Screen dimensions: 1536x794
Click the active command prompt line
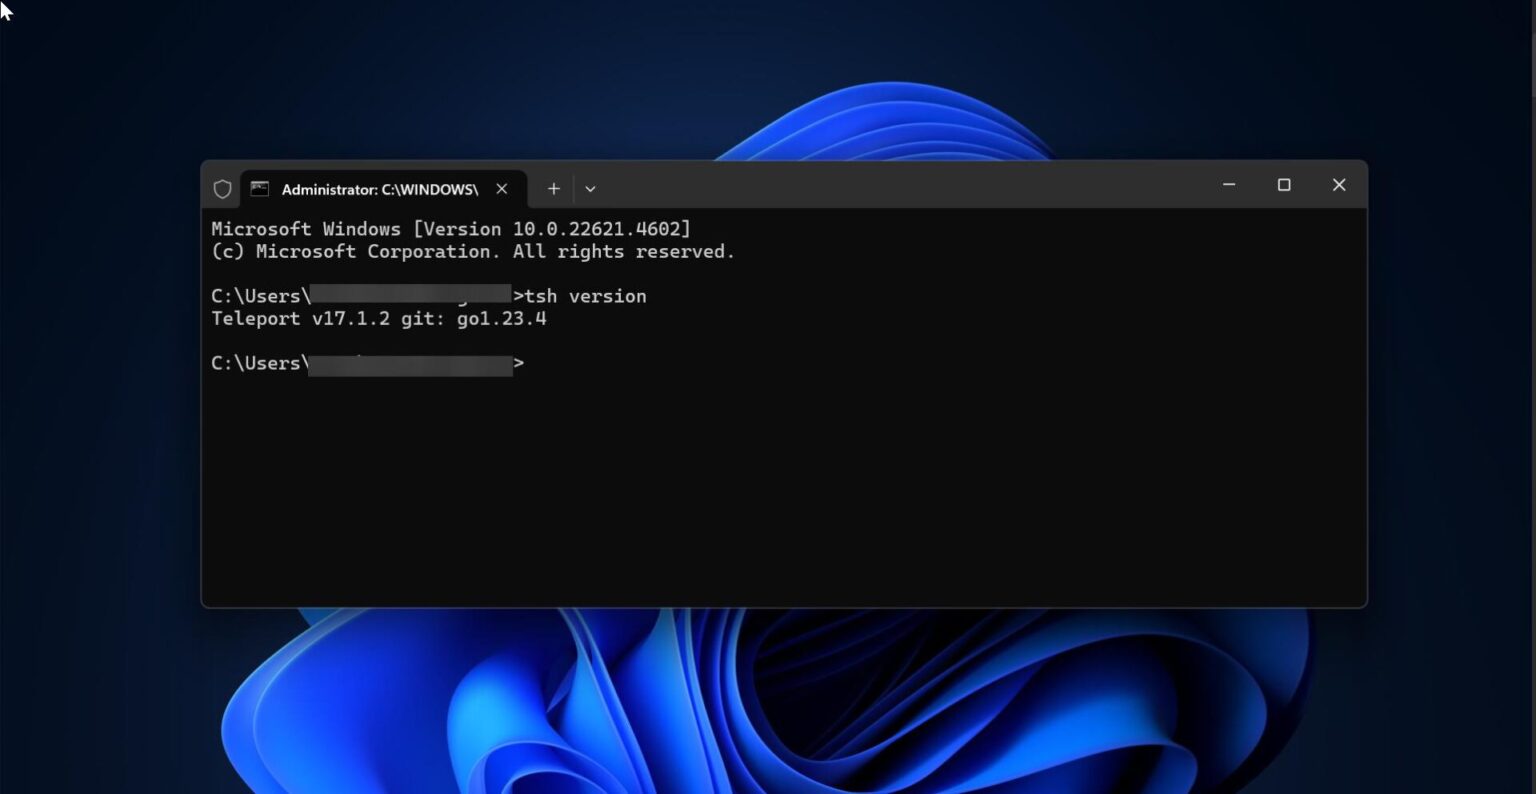367,363
